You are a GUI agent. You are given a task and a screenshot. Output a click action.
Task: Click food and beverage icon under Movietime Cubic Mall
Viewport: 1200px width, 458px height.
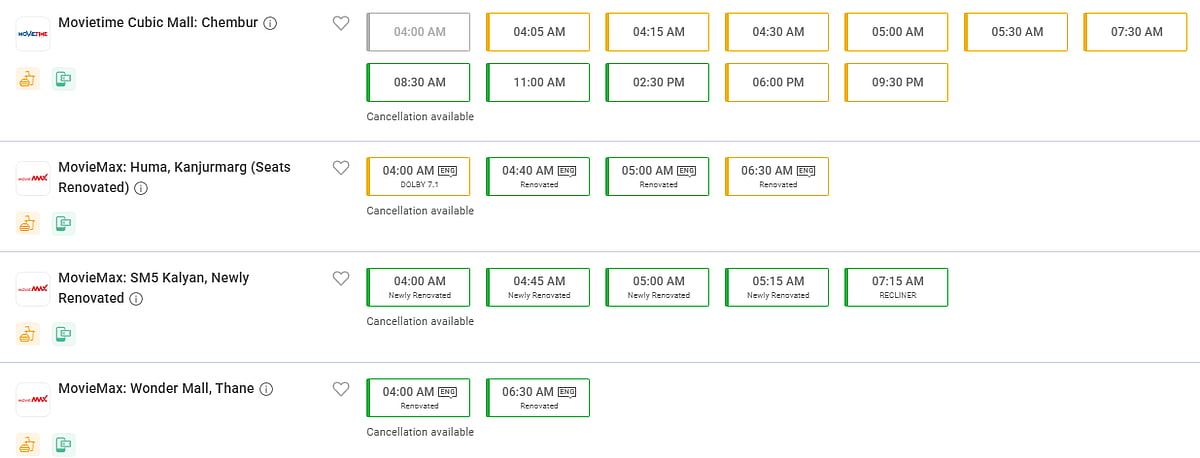pos(28,79)
